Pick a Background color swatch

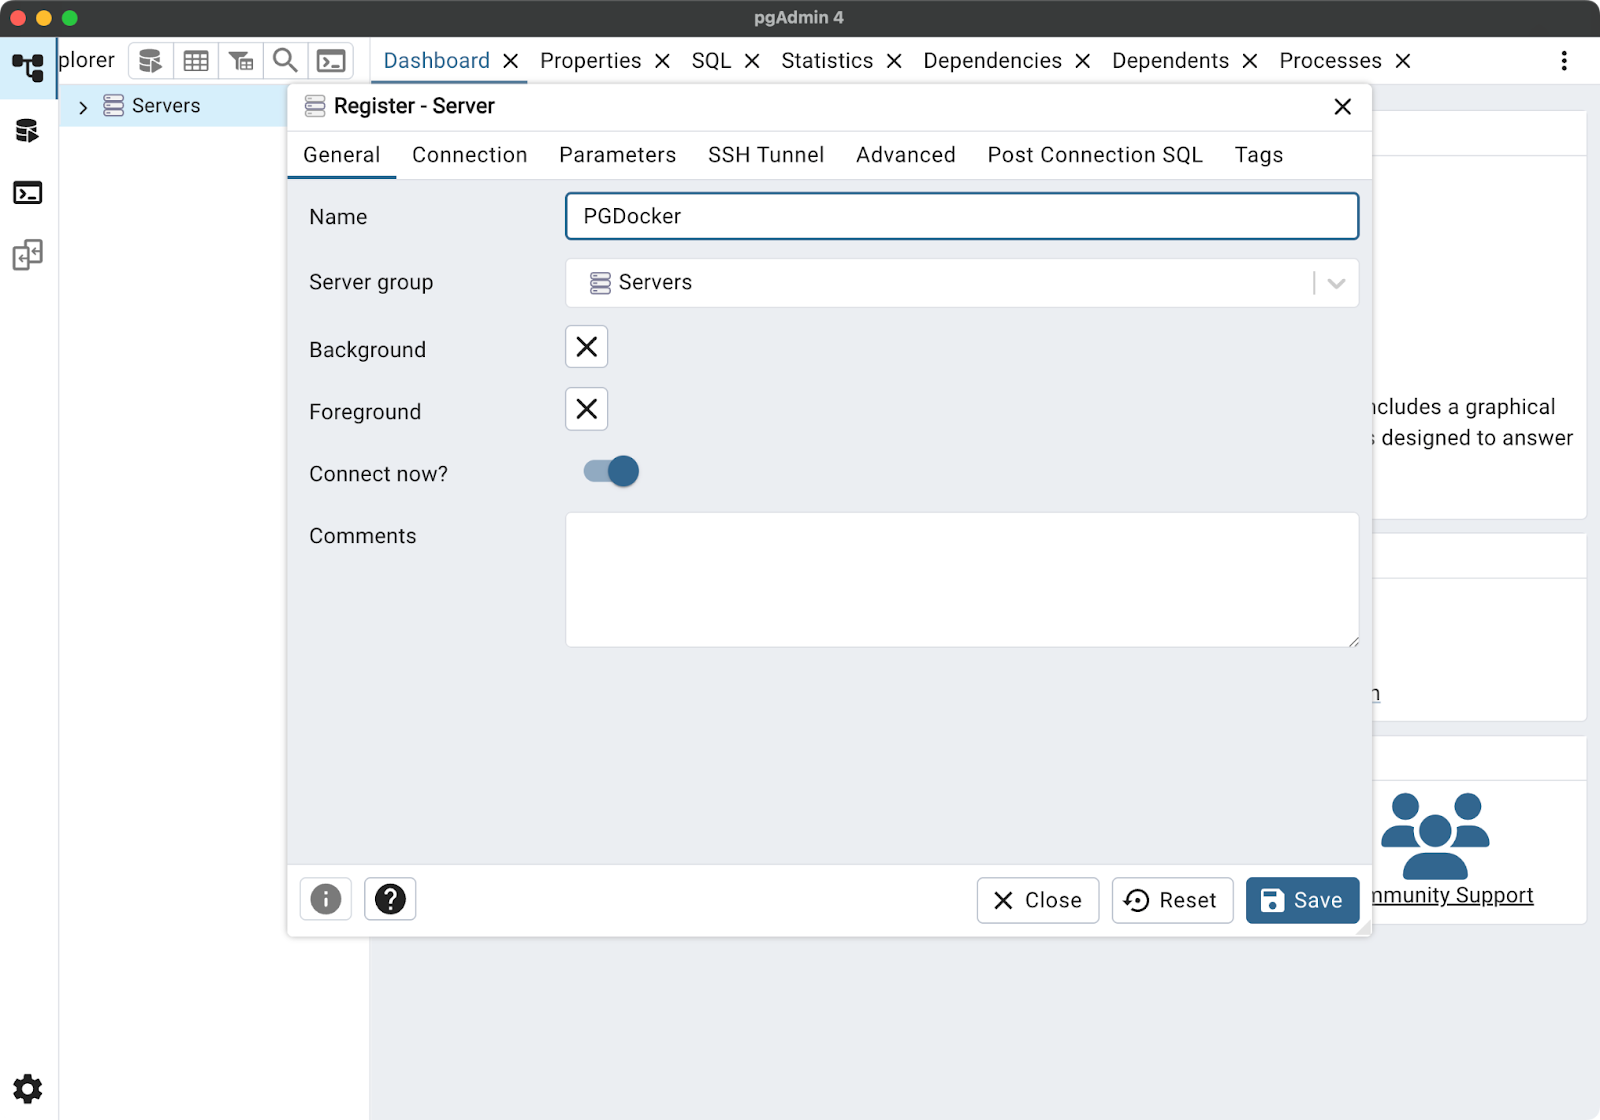click(587, 347)
